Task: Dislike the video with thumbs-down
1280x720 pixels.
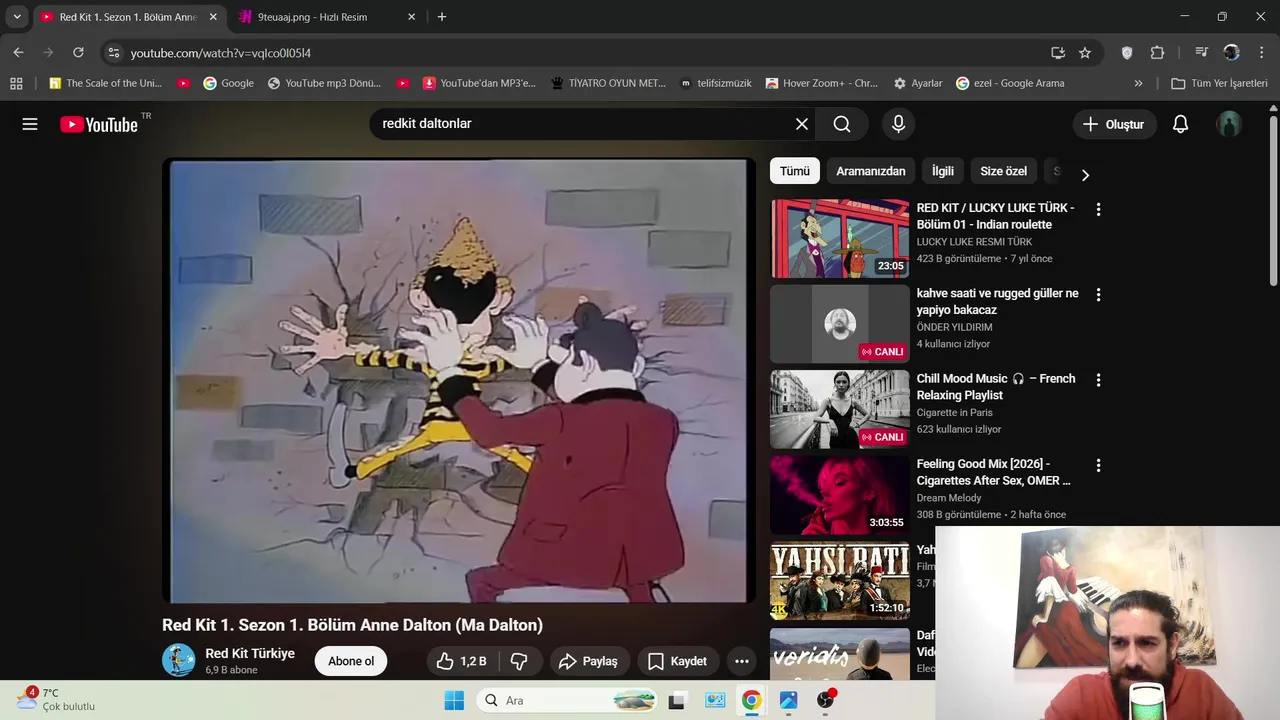Action: pyautogui.click(x=519, y=661)
